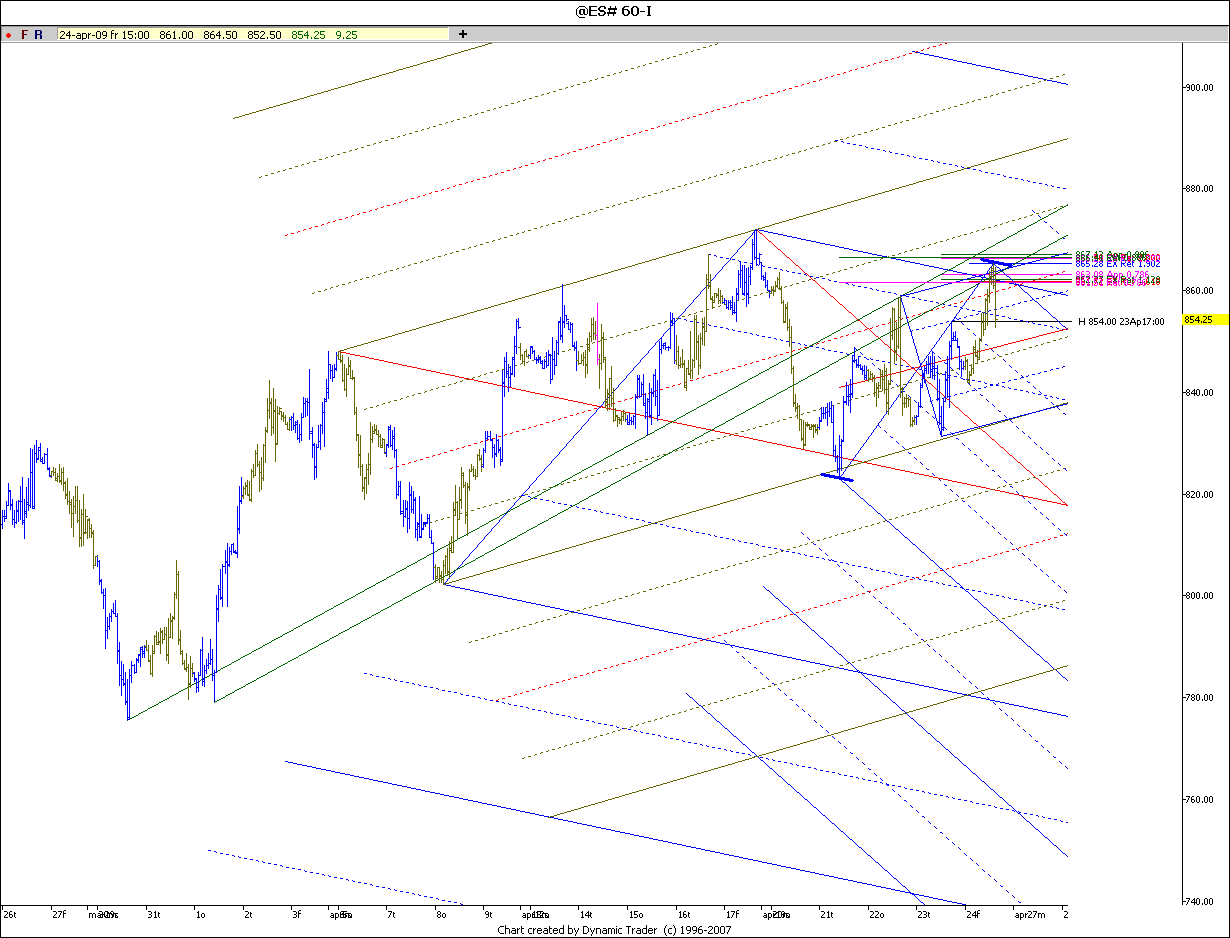Click the green change value 9.25
Screen dimensions: 1230x938
(x=347, y=34)
